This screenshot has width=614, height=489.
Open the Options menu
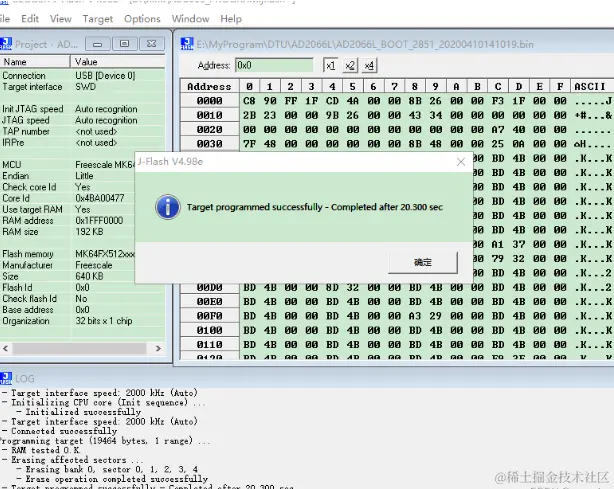click(142, 19)
